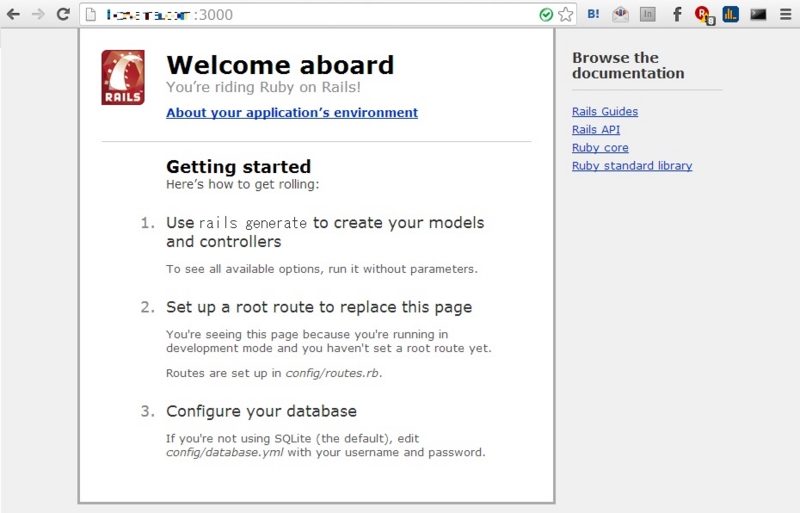Screen dimensions: 800x513
Task: Click "Here's how to get rolling:" text
Action: pyautogui.click(x=242, y=184)
